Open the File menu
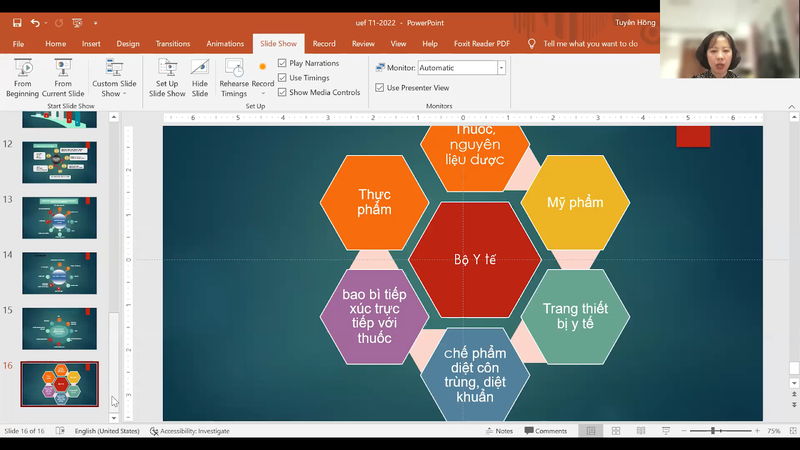Viewport: 800px width, 450px height. point(18,44)
